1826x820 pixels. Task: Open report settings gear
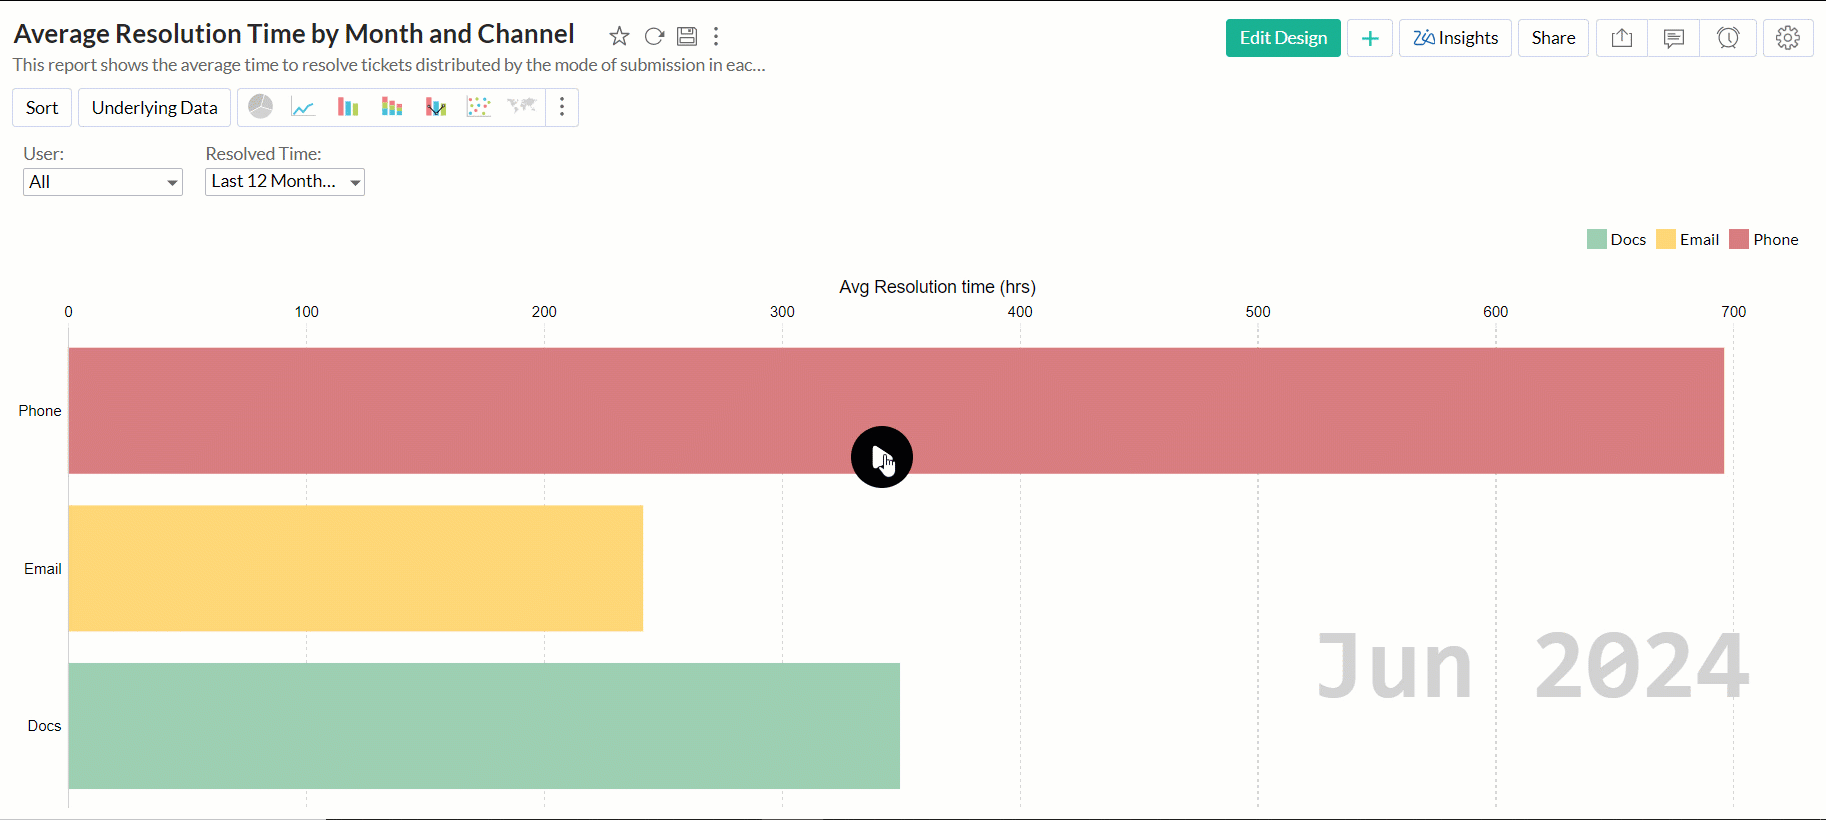[1788, 38]
